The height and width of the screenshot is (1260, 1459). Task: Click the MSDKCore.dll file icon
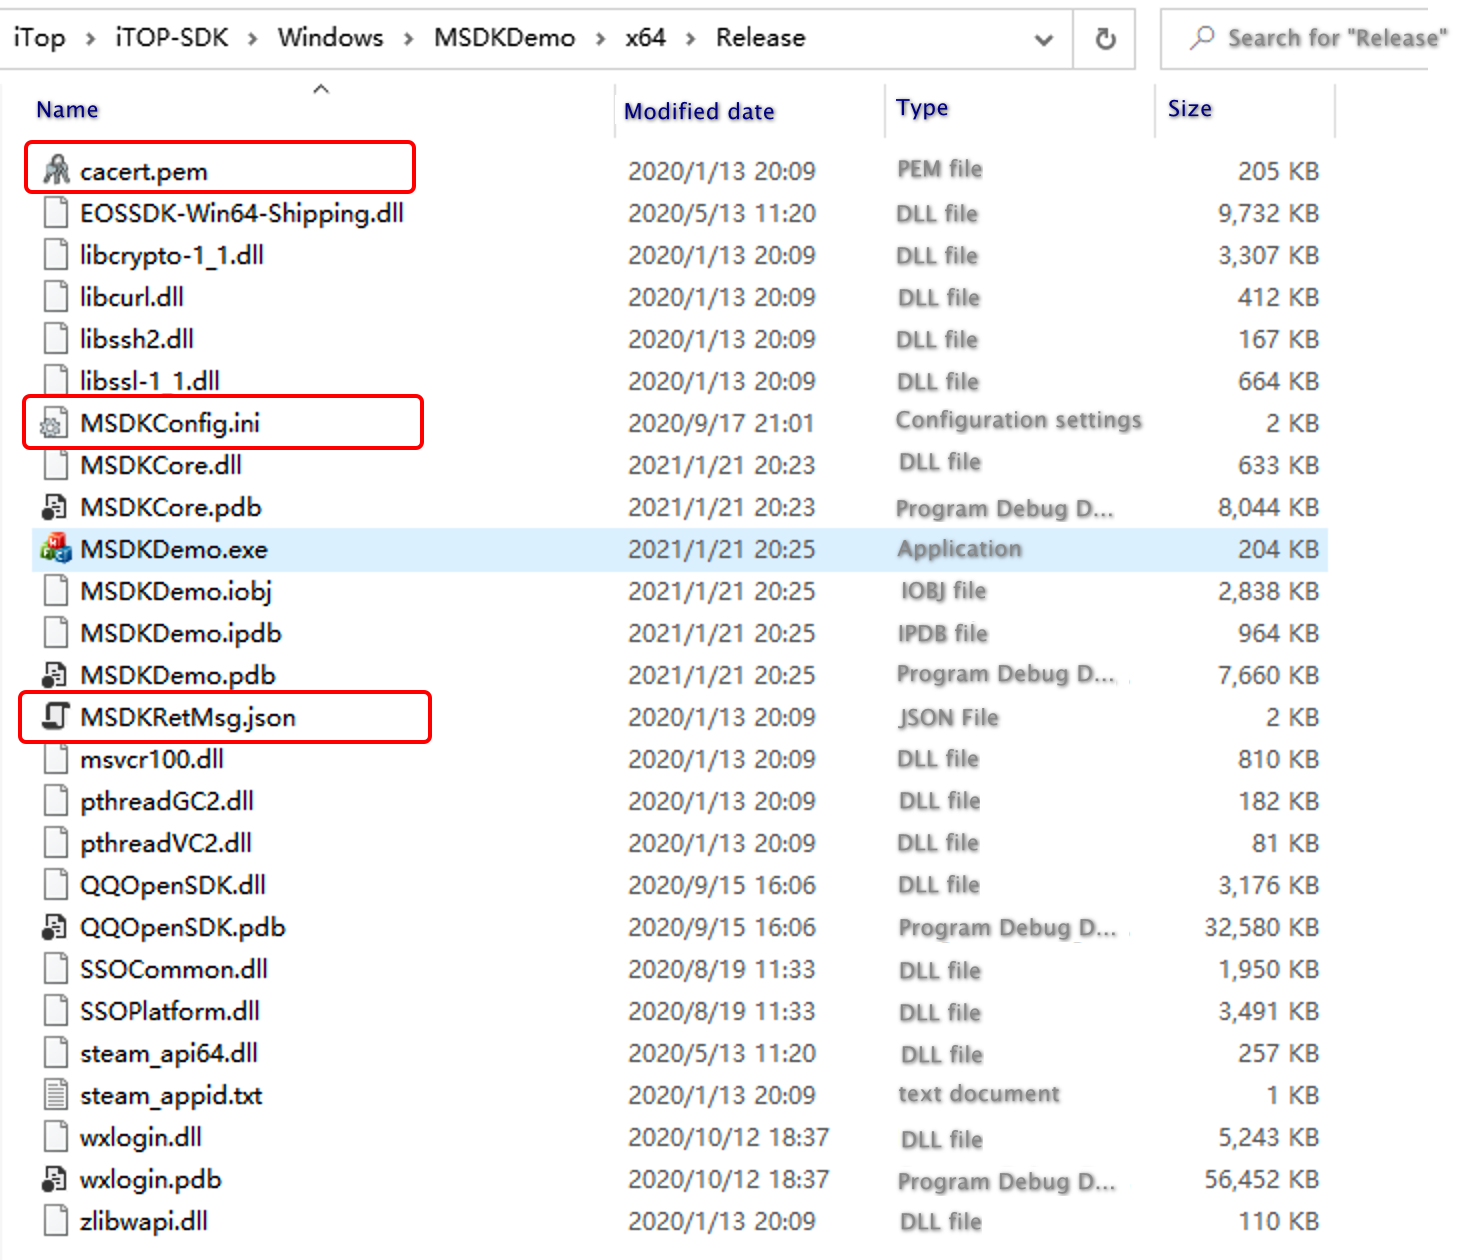(56, 465)
